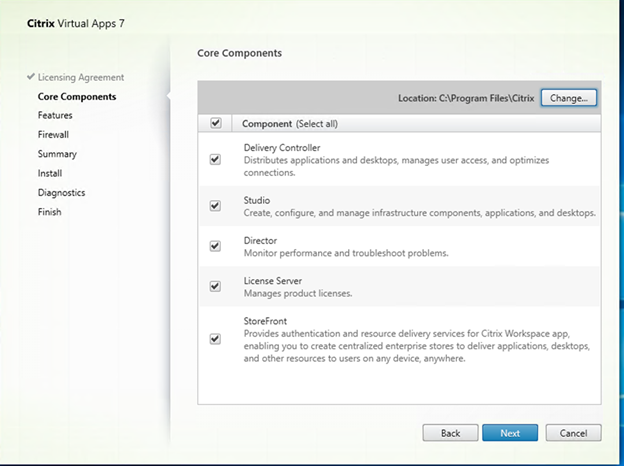Uncheck the StoreFront component checkbox
624x466 pixels.
pyautogui.click(x=215, y=339)
